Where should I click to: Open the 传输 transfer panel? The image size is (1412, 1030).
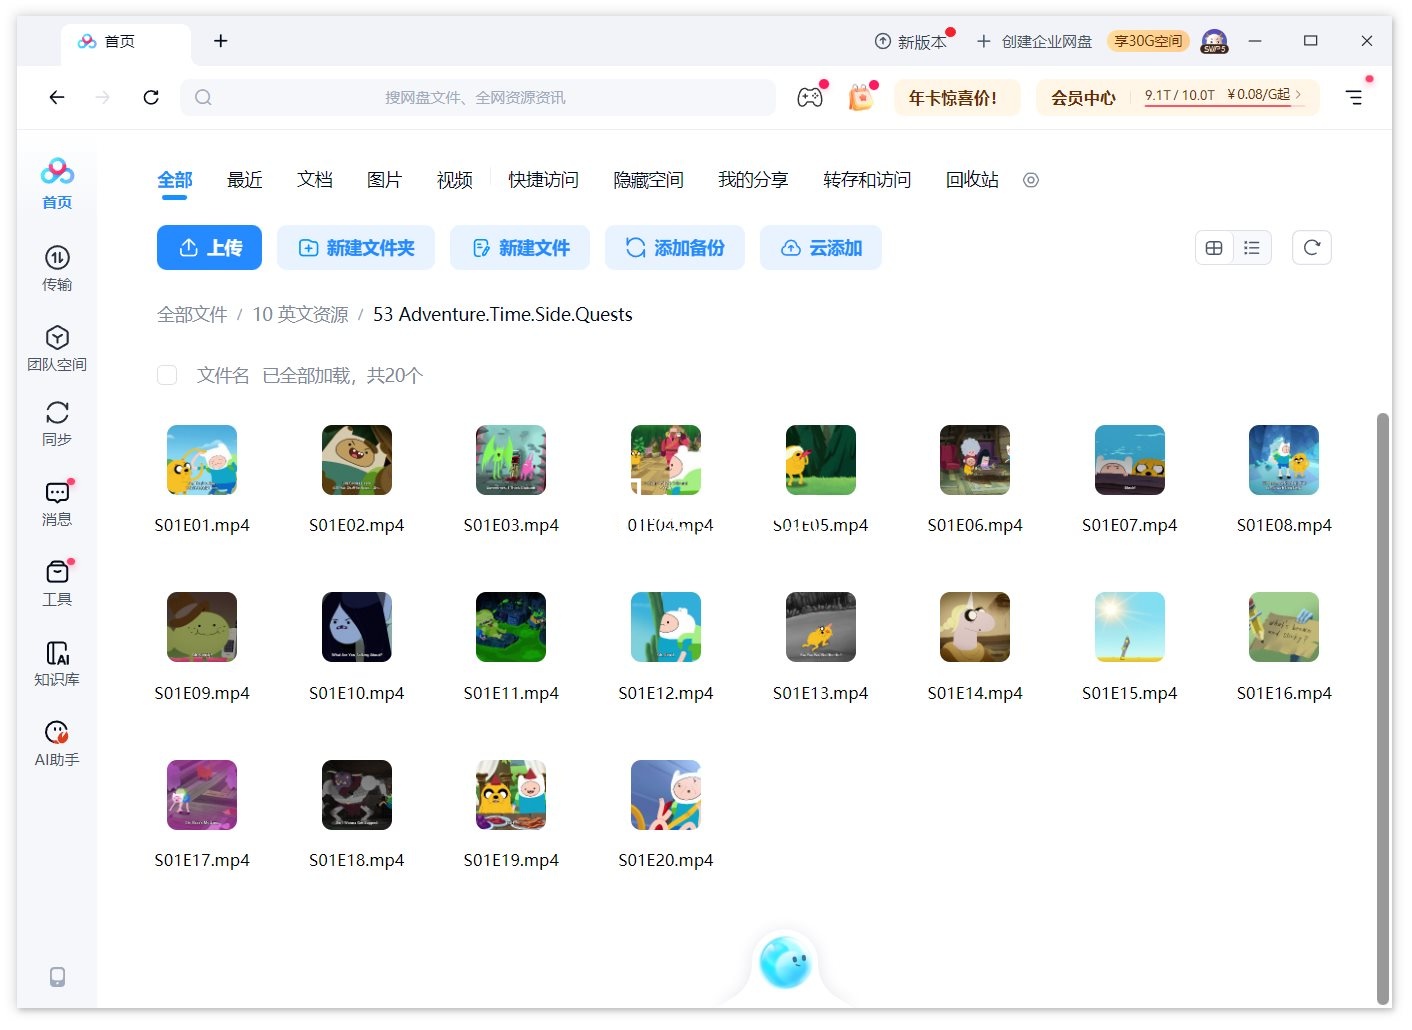[57, 268]
